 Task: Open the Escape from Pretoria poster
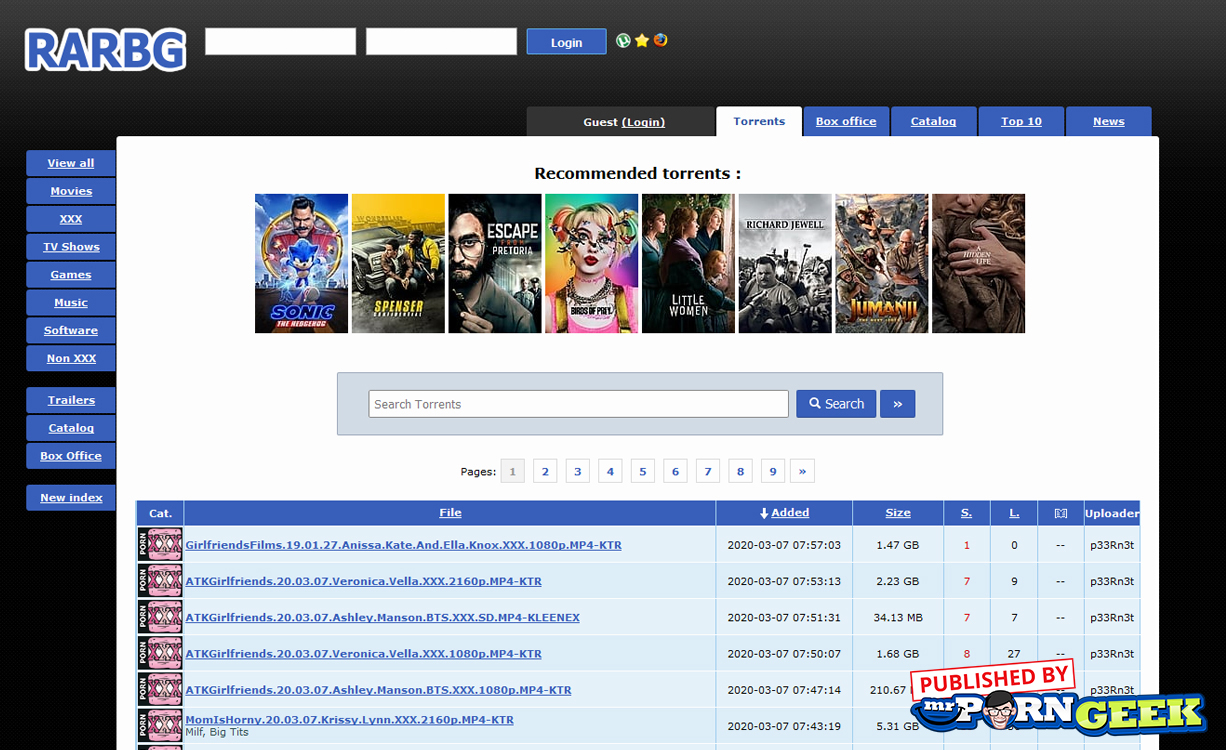tap(495, 263)
